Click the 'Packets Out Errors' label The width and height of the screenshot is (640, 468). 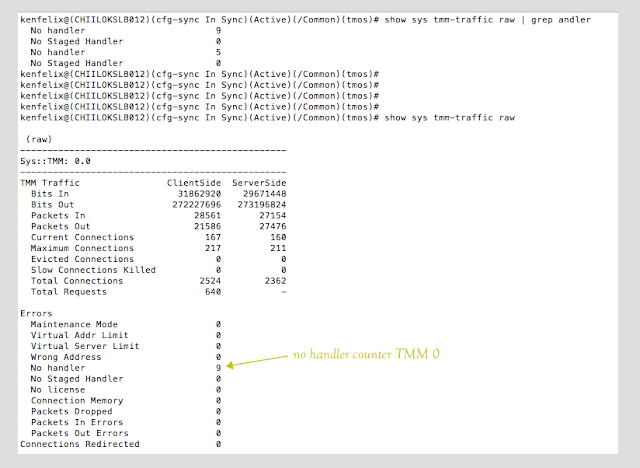point(80,433)
